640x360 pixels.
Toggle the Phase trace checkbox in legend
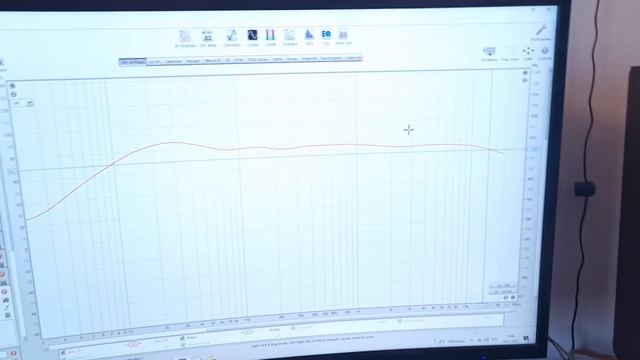coord(182,338)
